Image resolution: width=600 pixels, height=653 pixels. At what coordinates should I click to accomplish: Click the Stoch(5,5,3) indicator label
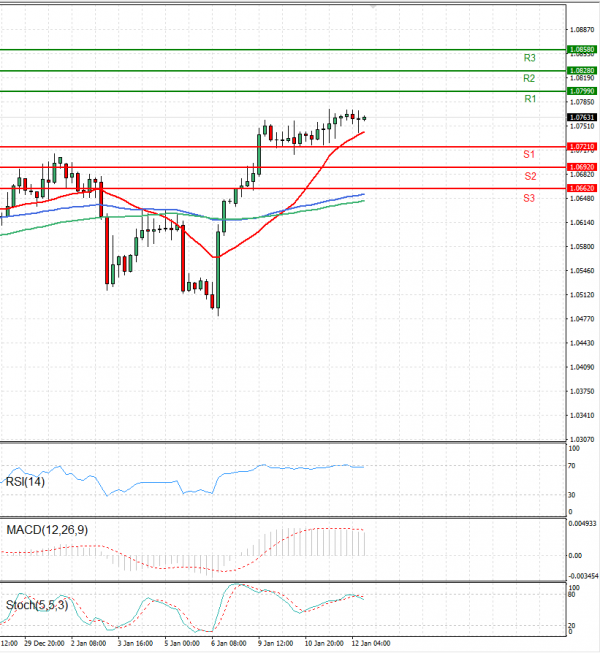coord(37,605)
